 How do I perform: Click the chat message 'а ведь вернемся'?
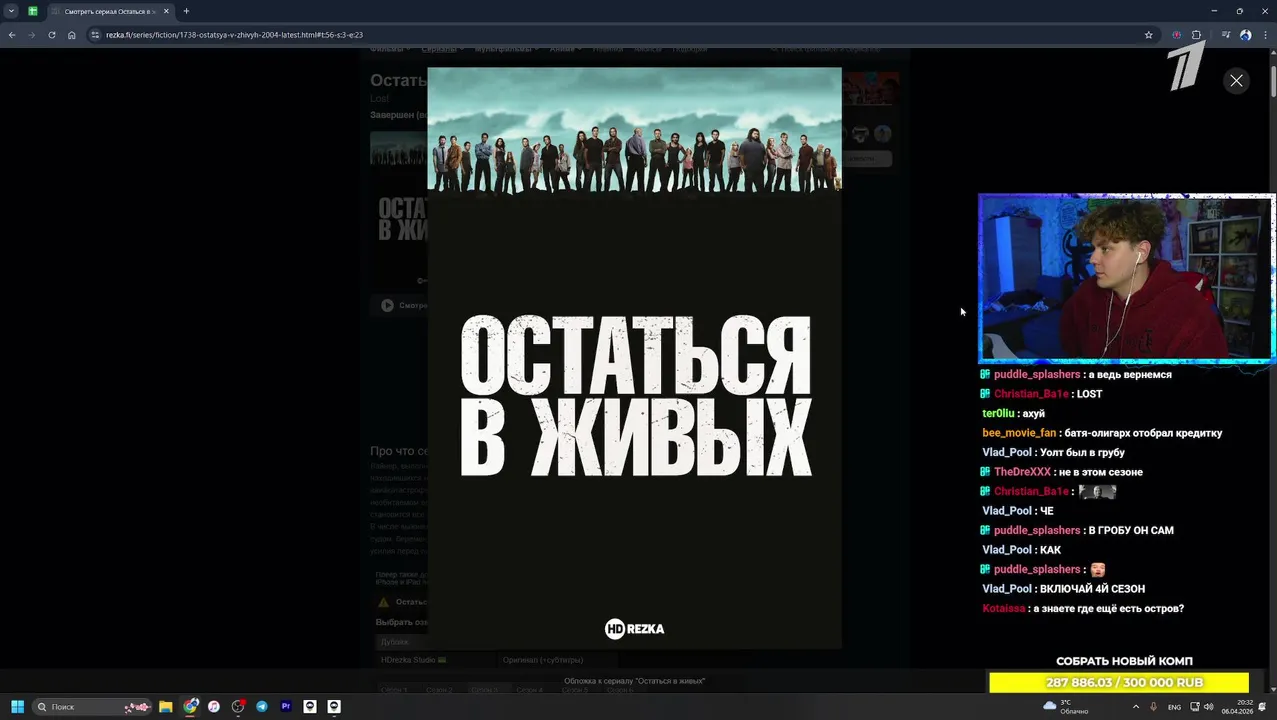pyautogui.click(x=1130, y=375)
